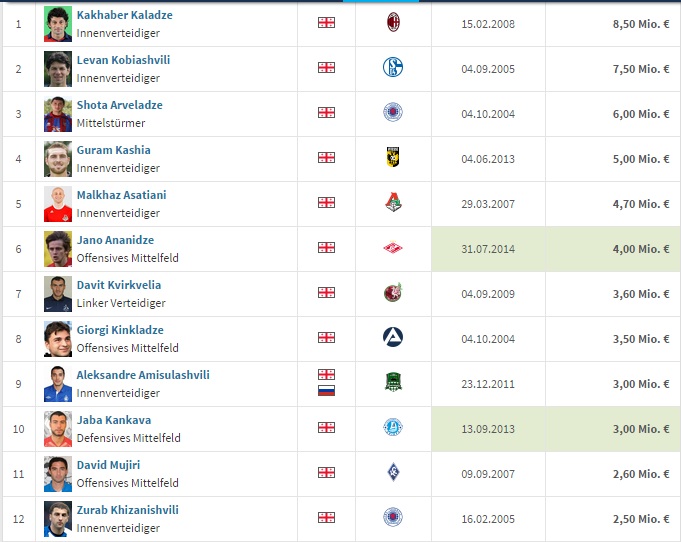The width and height of the screenshot is (681, 542).
Task: Follow the Zurab Khizanishvili player link
Action: [x=127, y=510]
